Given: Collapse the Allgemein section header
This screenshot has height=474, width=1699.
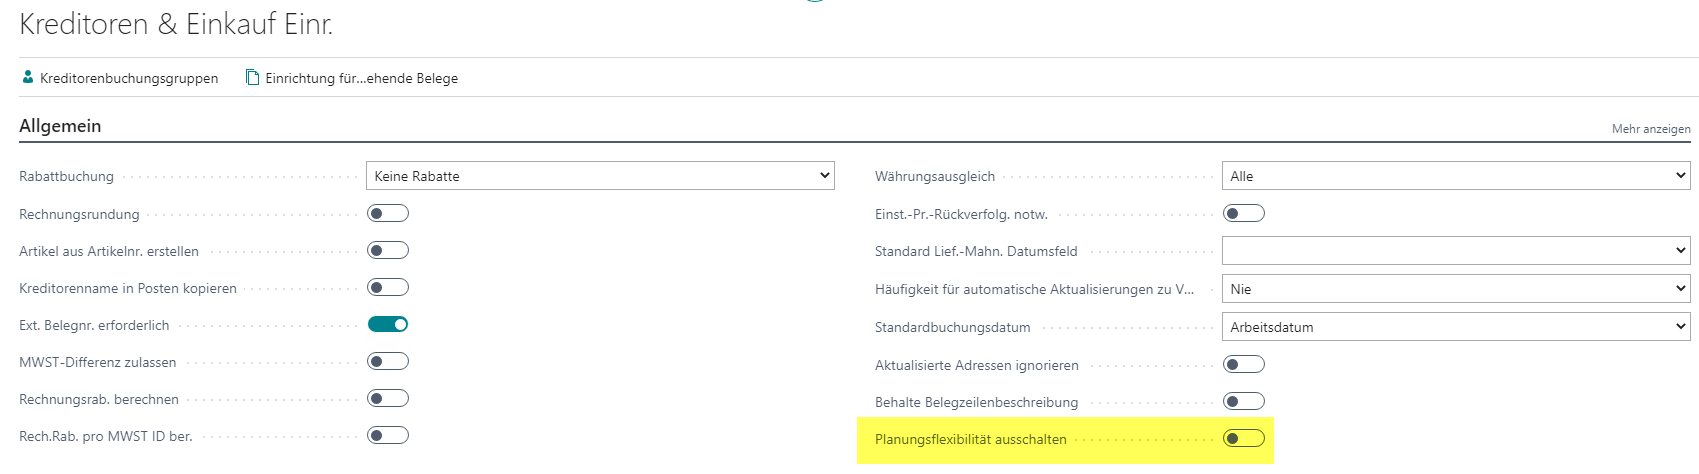Looking at the screenshot, I should pyautogui.click(x=60, y=126).
